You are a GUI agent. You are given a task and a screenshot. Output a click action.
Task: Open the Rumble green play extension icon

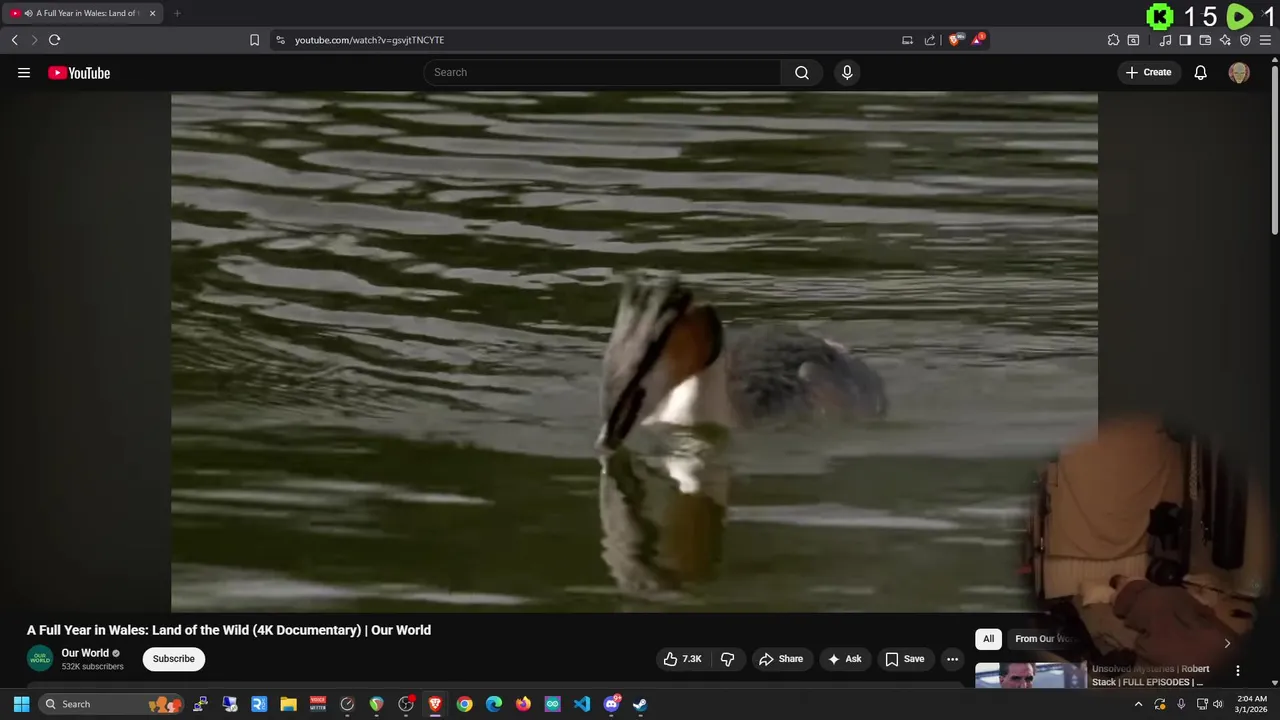(1239, 16)
